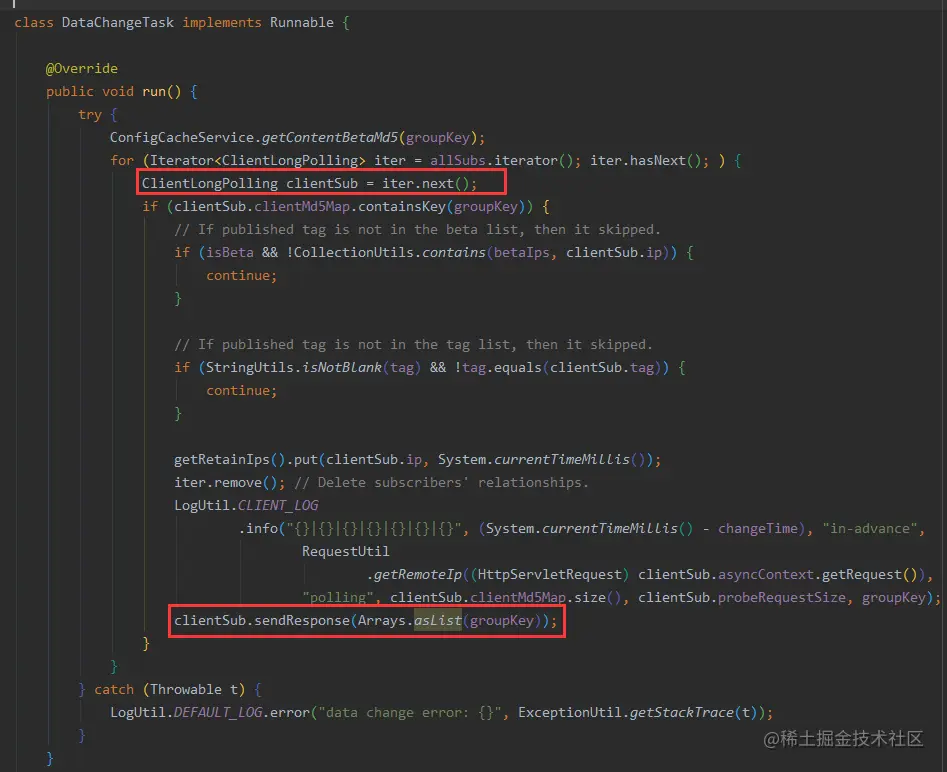Click the "data change error: {}" string
This screenshot has height=772, width=947.
pos(410,712)
